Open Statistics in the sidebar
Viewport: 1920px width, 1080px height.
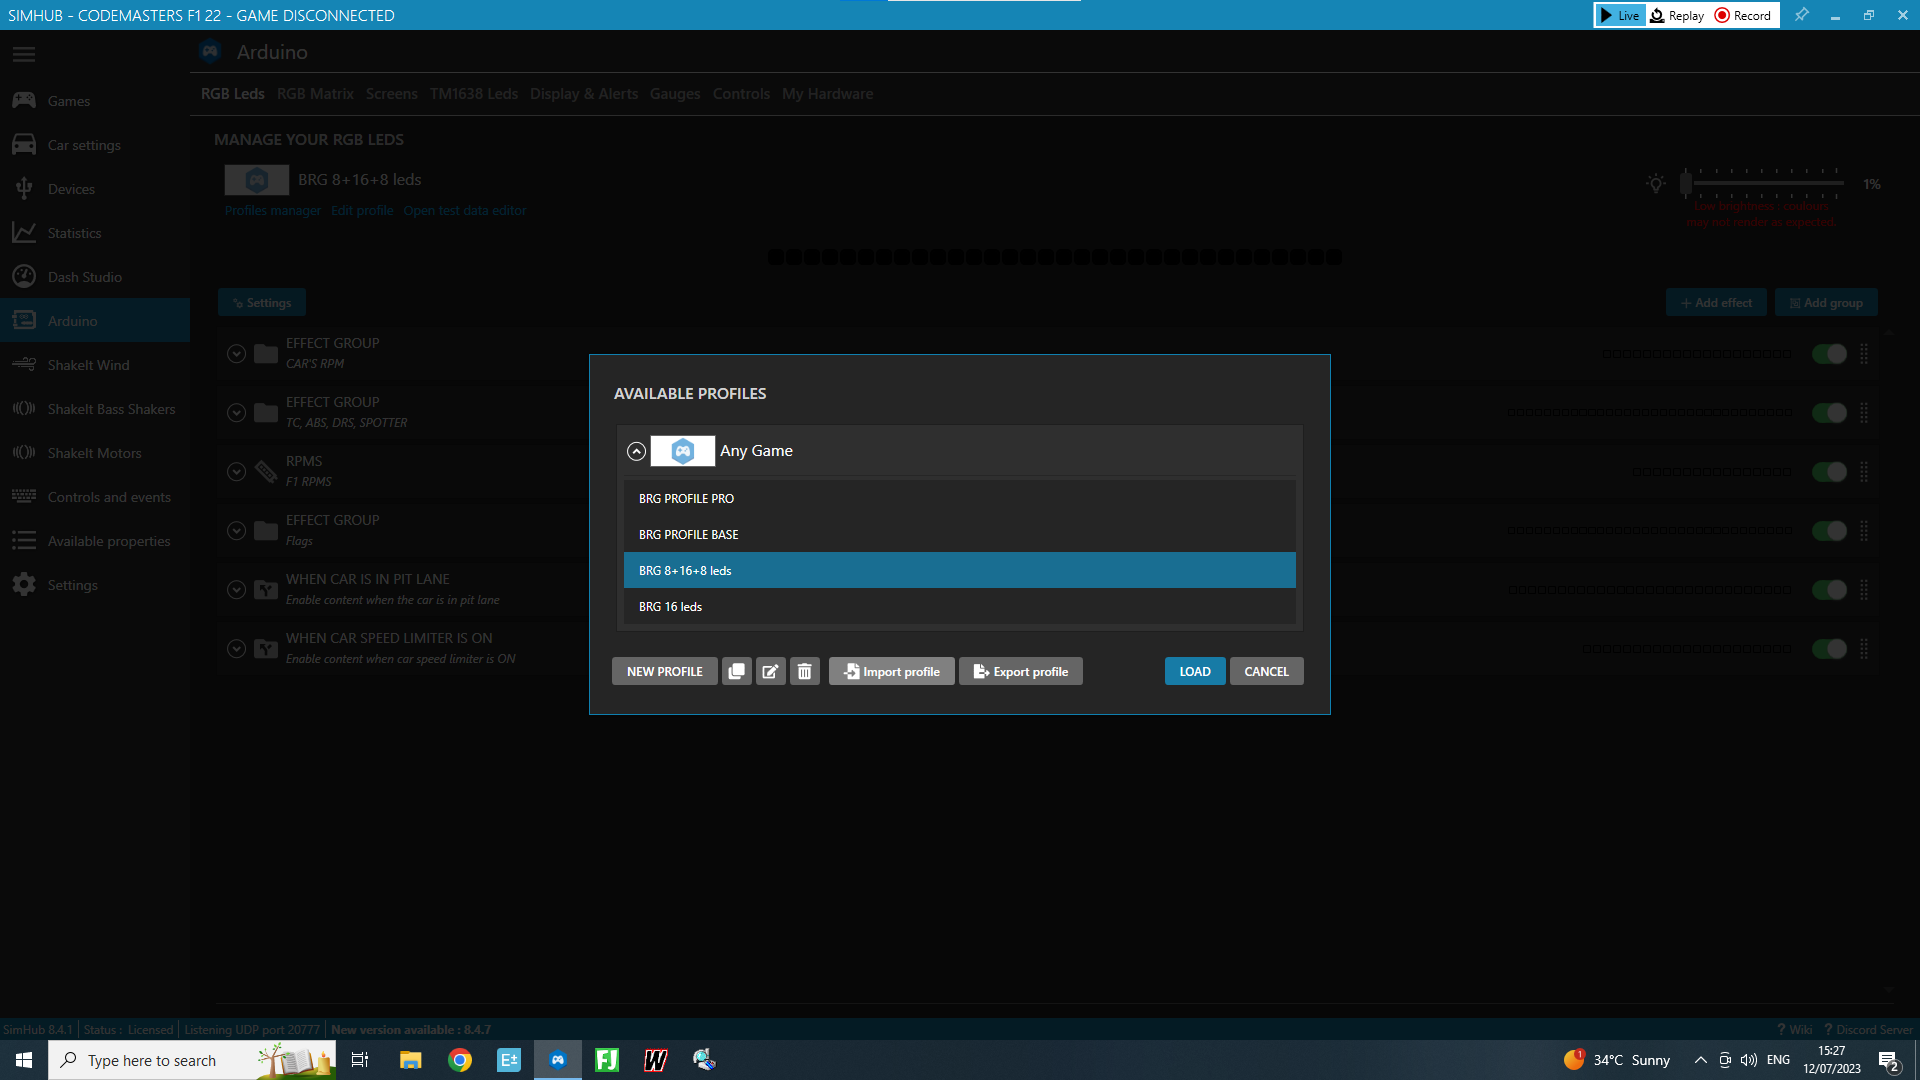tap(95, 233)
